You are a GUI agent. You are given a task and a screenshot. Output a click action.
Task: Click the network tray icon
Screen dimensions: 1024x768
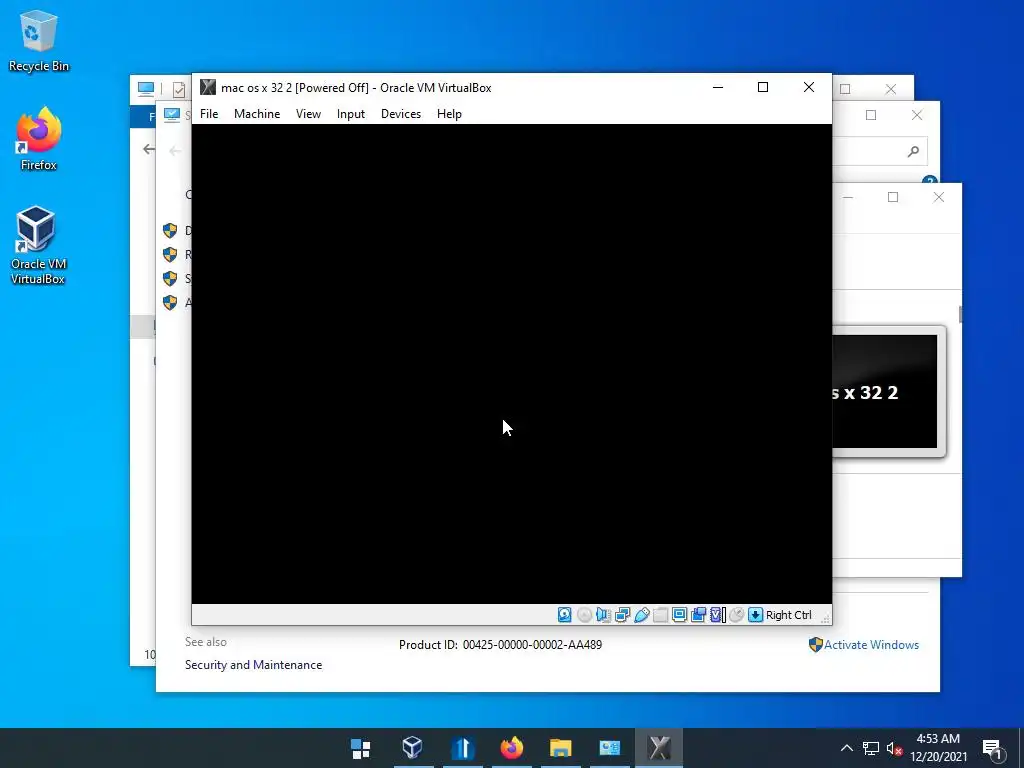[x=871, y=748]
